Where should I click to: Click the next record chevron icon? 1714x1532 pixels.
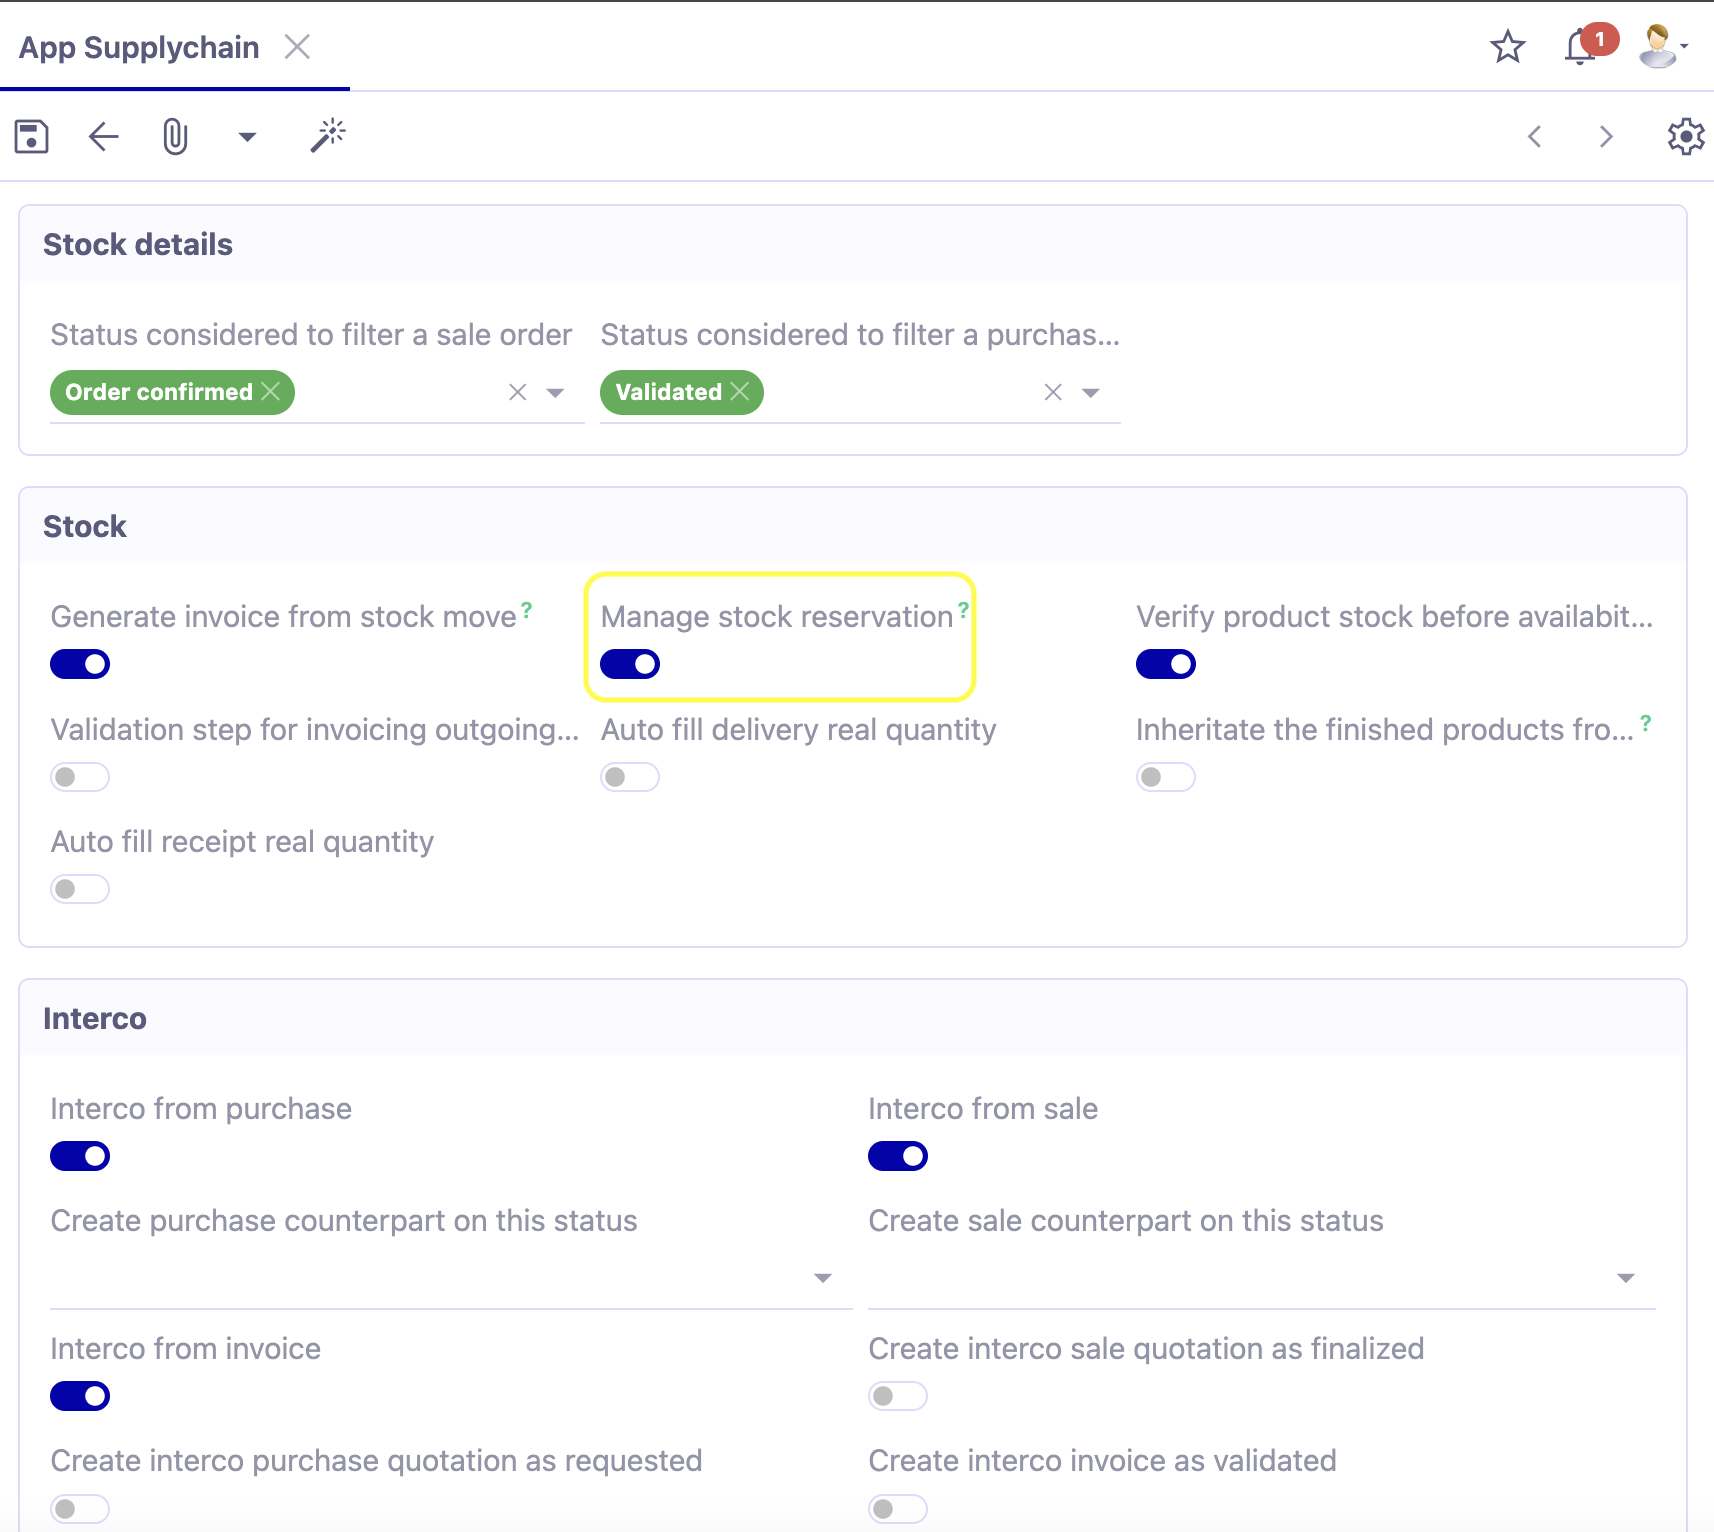coord(1606,136)
